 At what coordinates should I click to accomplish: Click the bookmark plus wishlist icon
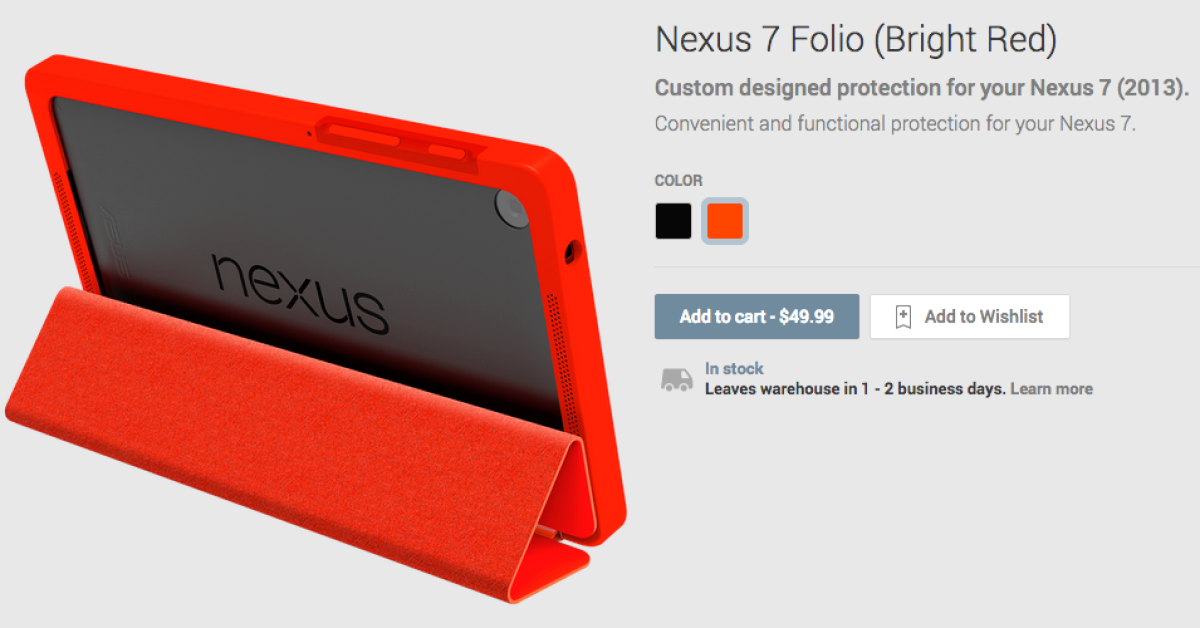click(903, 317)
